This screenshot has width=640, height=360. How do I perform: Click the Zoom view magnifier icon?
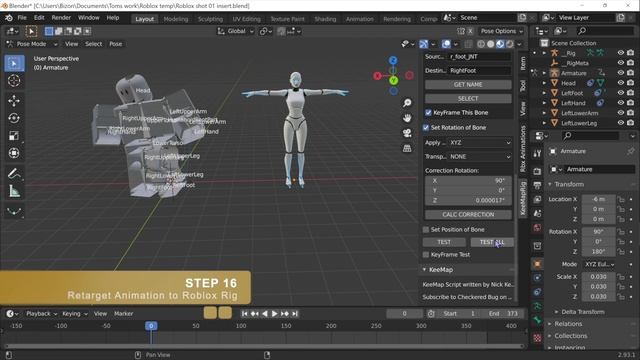(x=407, y=103)
